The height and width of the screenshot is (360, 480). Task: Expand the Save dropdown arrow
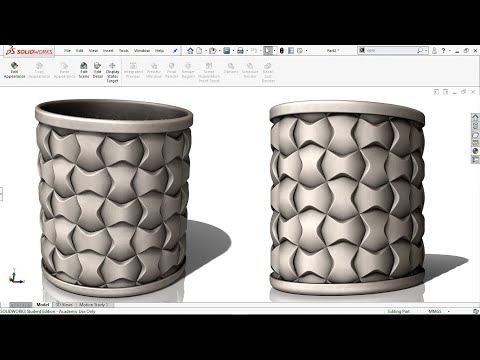point(233,51)
